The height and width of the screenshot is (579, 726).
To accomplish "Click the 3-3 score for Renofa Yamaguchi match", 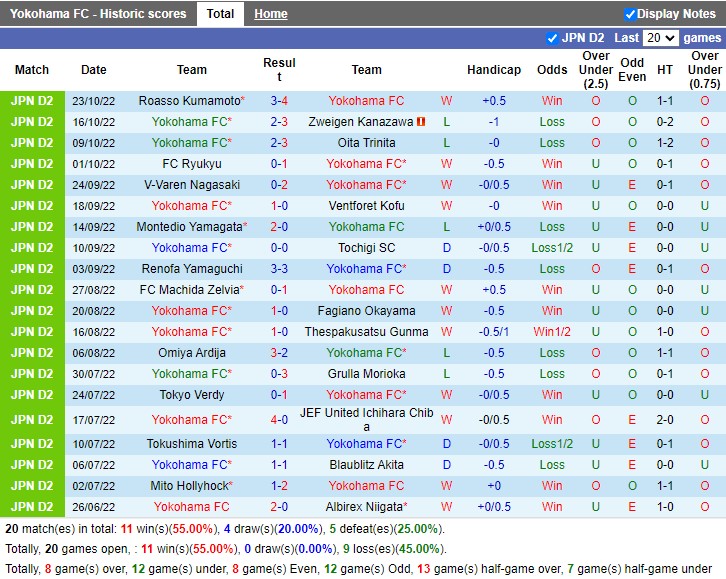I will [279, 269].
